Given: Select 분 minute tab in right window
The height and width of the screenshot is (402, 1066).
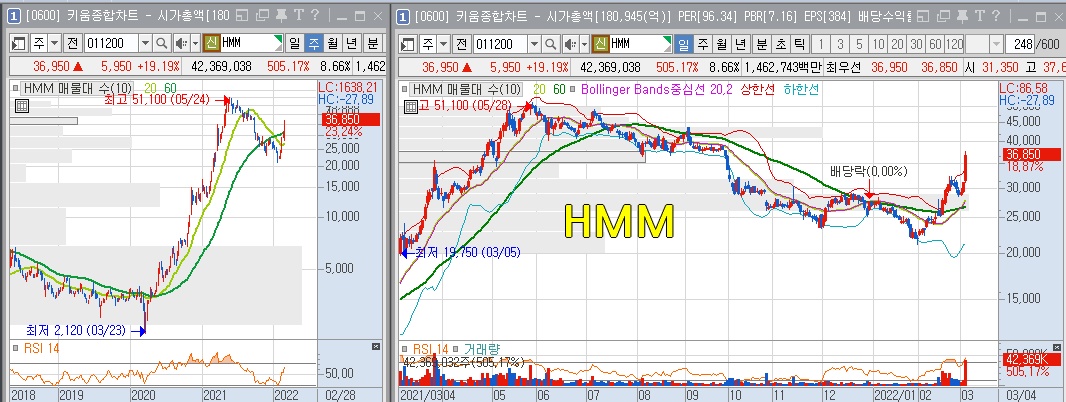Looking at the screenshot, I should coord(761,44).
